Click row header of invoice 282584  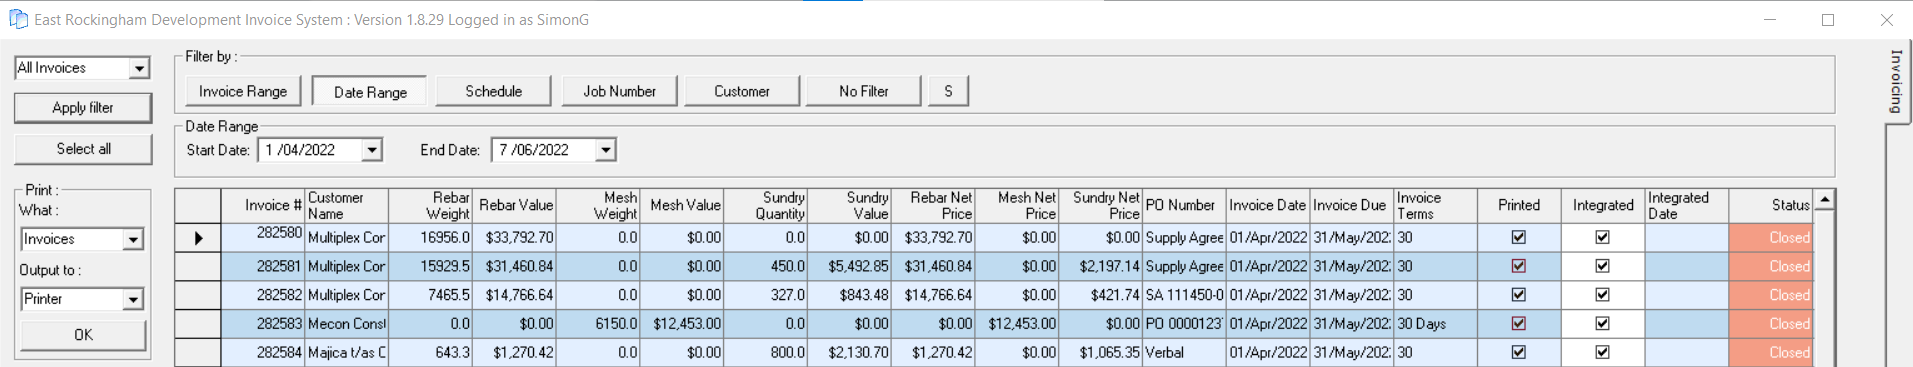pyautogui.click(x=198, y=352)
